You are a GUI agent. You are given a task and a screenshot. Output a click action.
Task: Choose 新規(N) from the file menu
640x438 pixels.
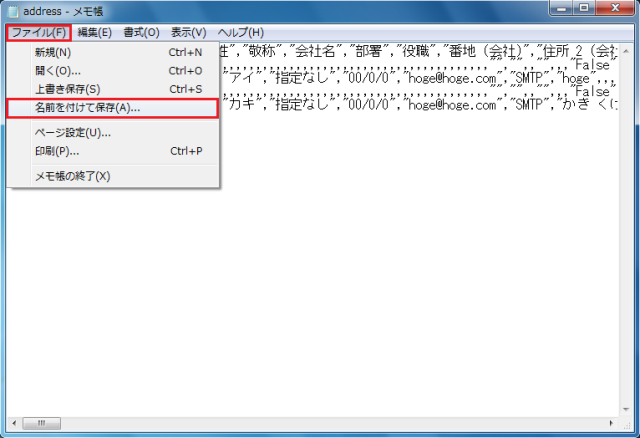pos(113,52)
